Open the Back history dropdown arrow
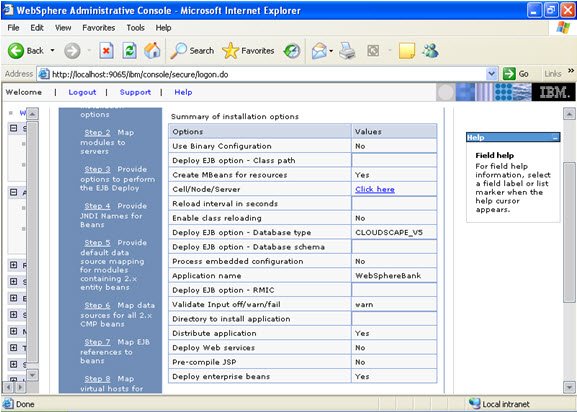 [x=52, y=50]
